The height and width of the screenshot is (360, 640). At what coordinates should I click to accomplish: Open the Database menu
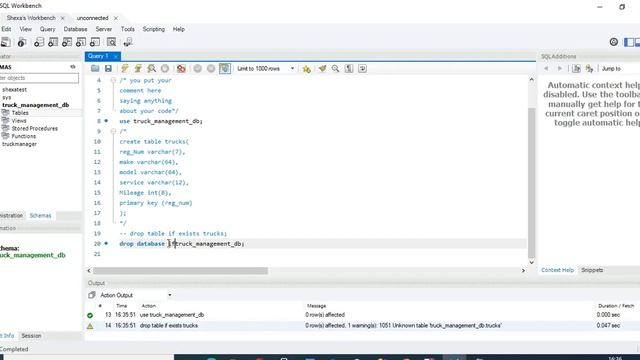click(76, 29)
